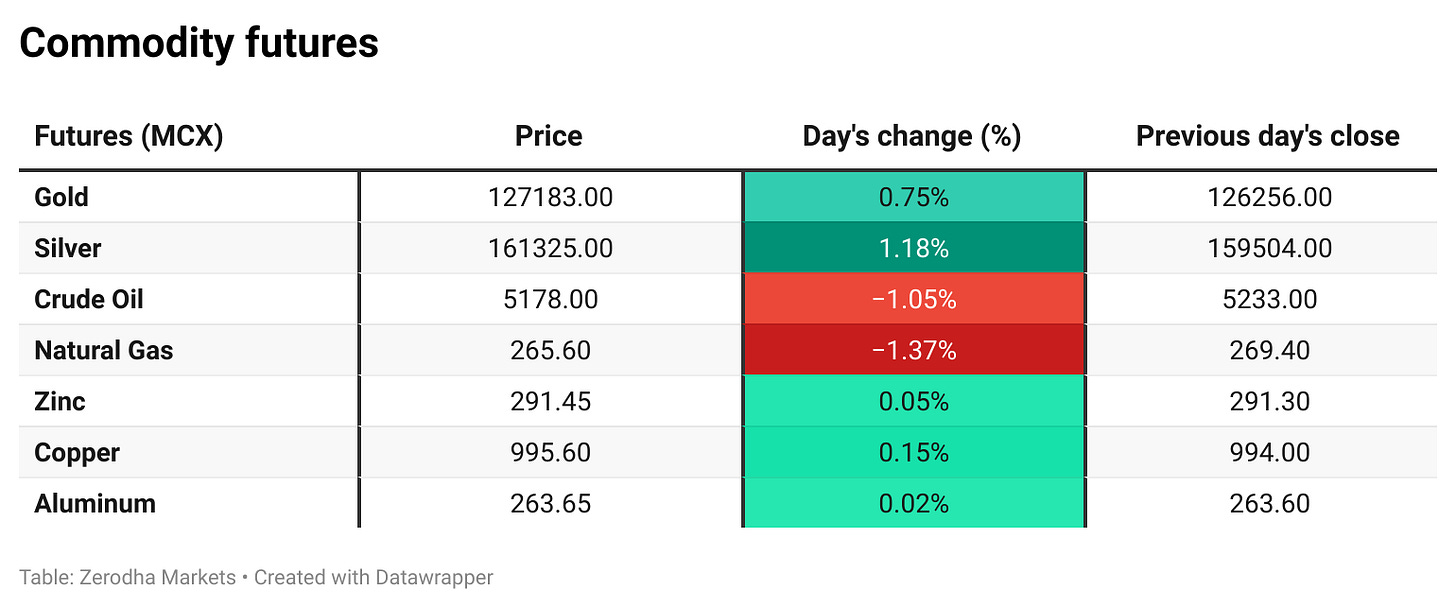Click the Zinc row label
This screenshot has height=609, width=1456.
pyautogui.click(x=59, y=401)
